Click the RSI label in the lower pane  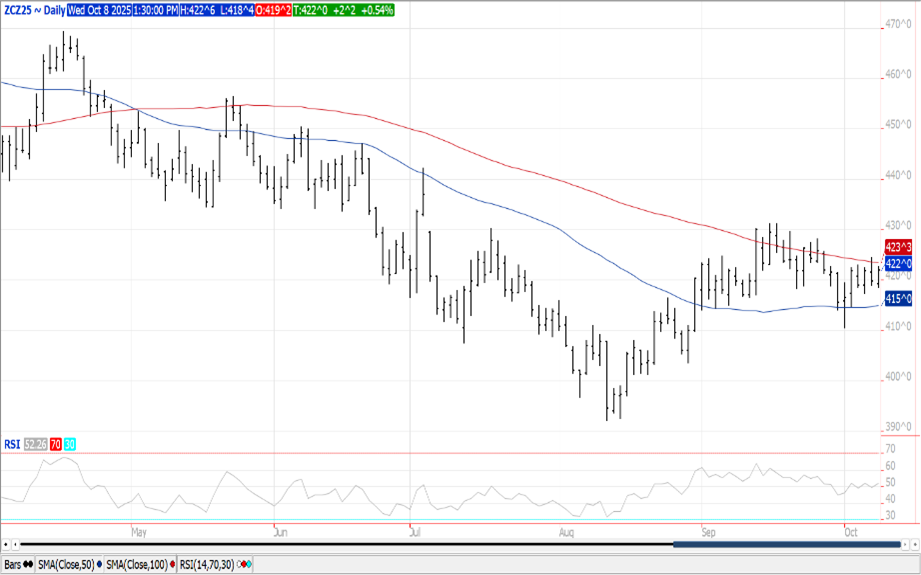(x=10, y=444)
